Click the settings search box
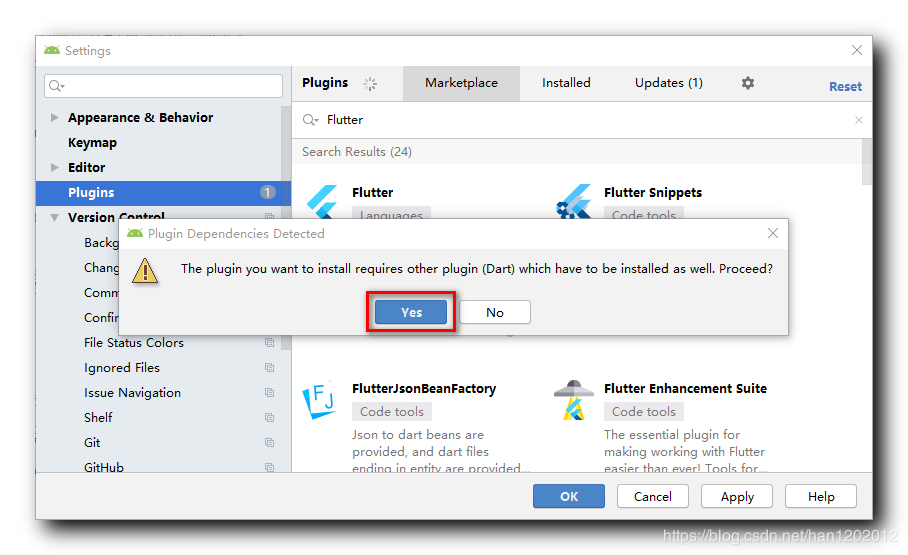This screenshot has height=555, width=908. (x=163, y=86)
